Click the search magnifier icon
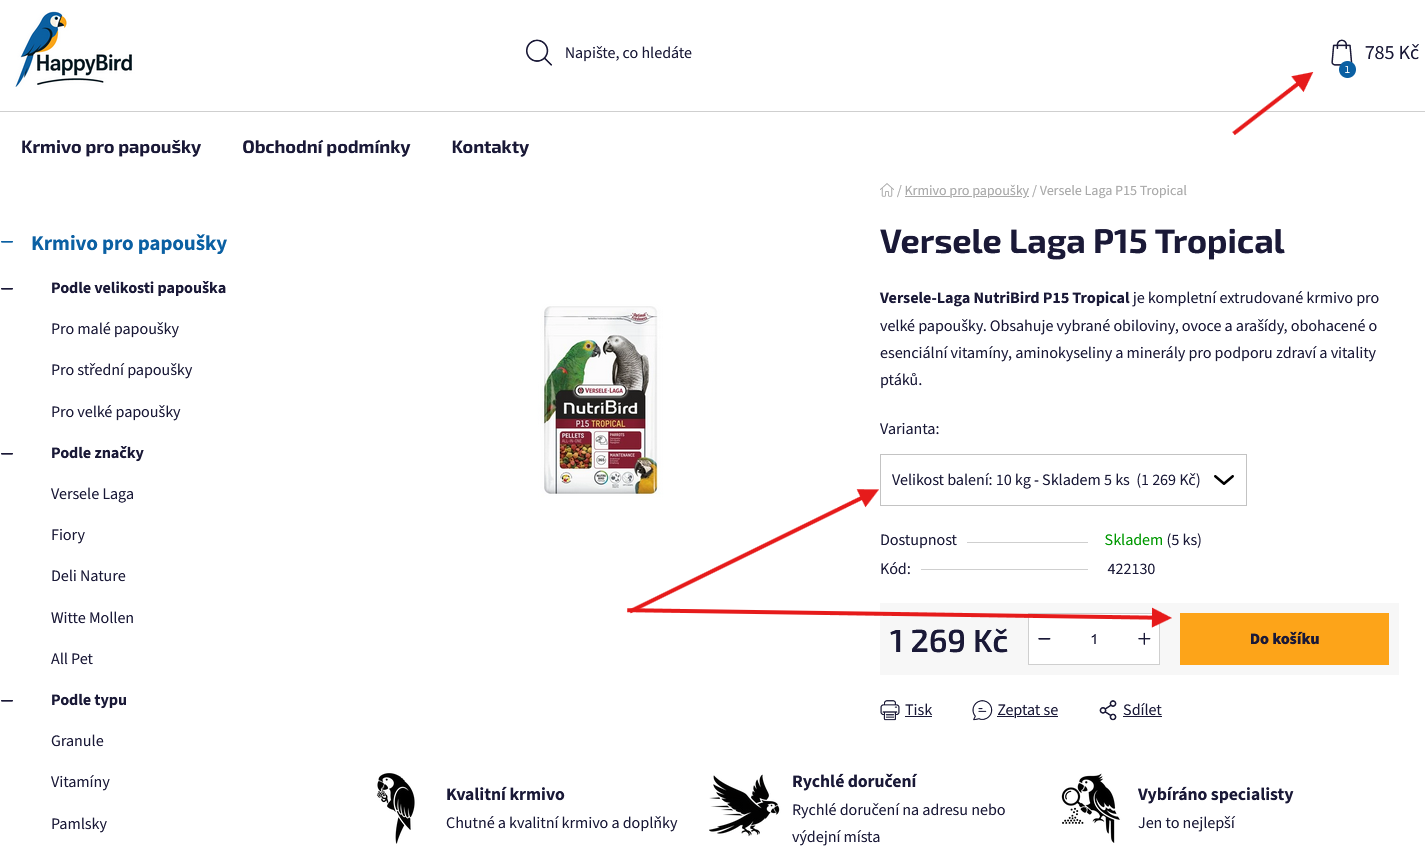 (x=539, y=53)
